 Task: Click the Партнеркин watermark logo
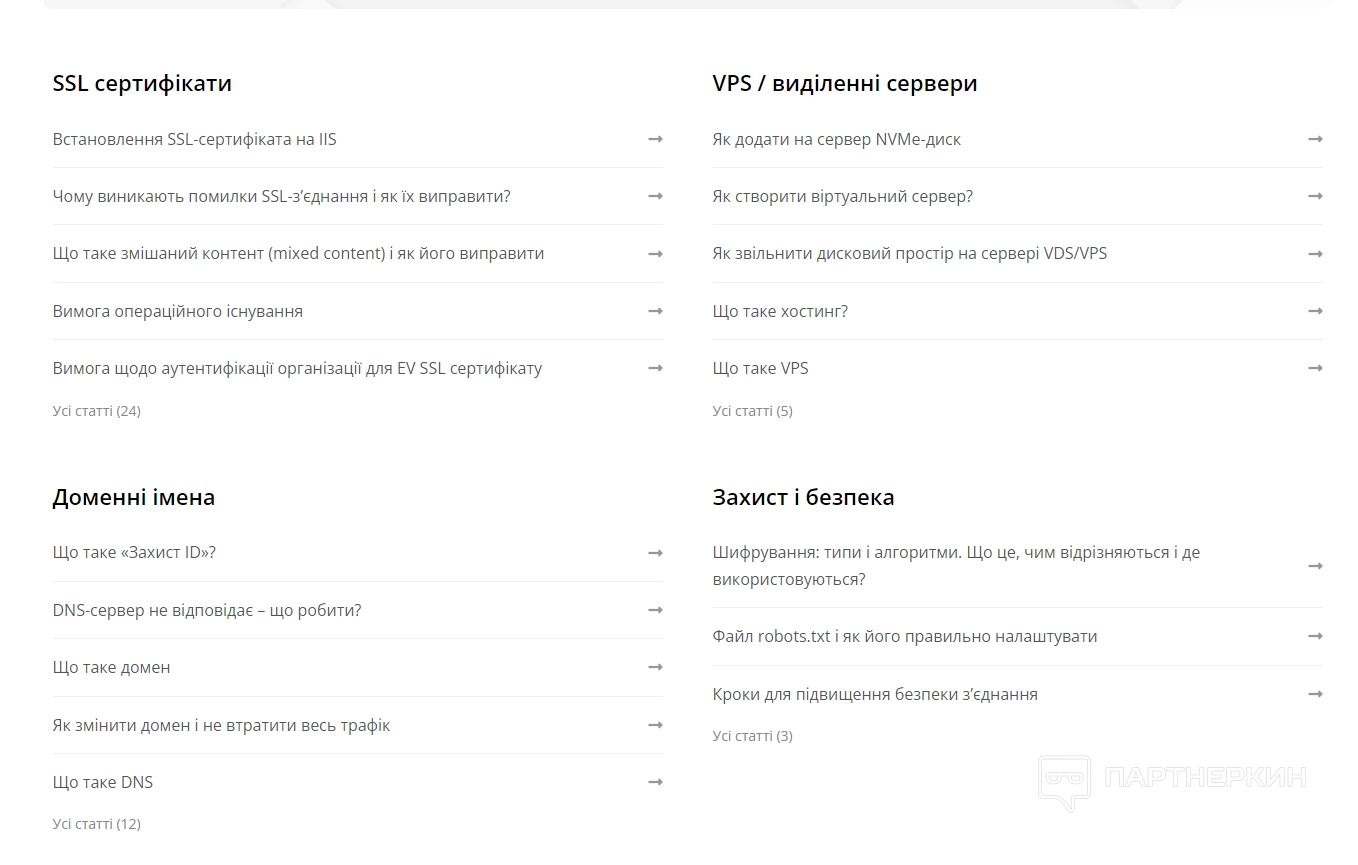pos(1172,779)
